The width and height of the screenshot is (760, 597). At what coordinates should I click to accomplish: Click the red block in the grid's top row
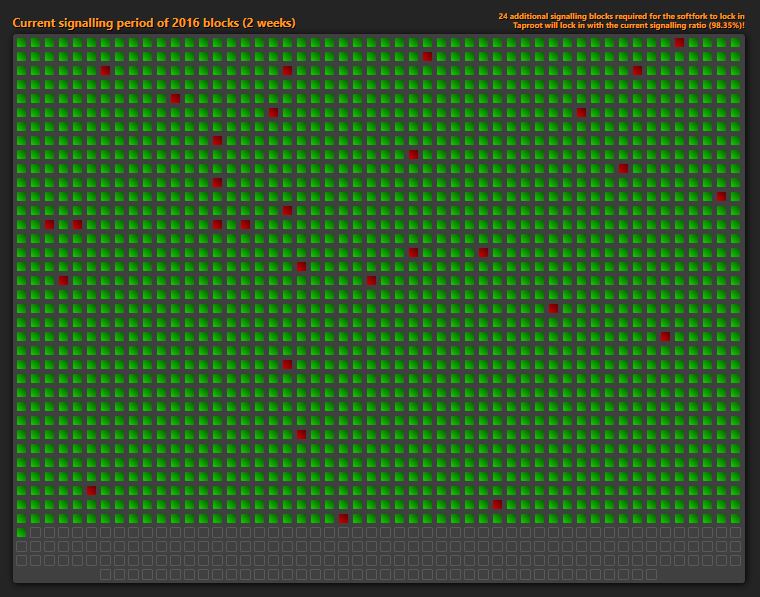679,43
